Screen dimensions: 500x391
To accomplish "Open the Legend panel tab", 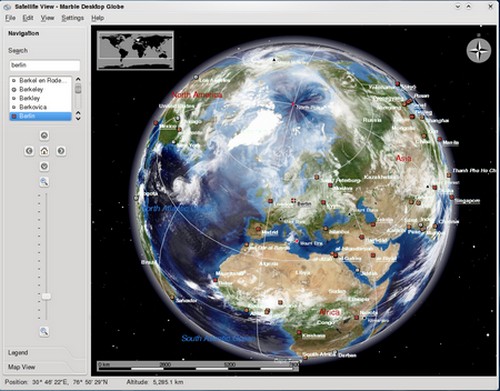I will 18,353.
